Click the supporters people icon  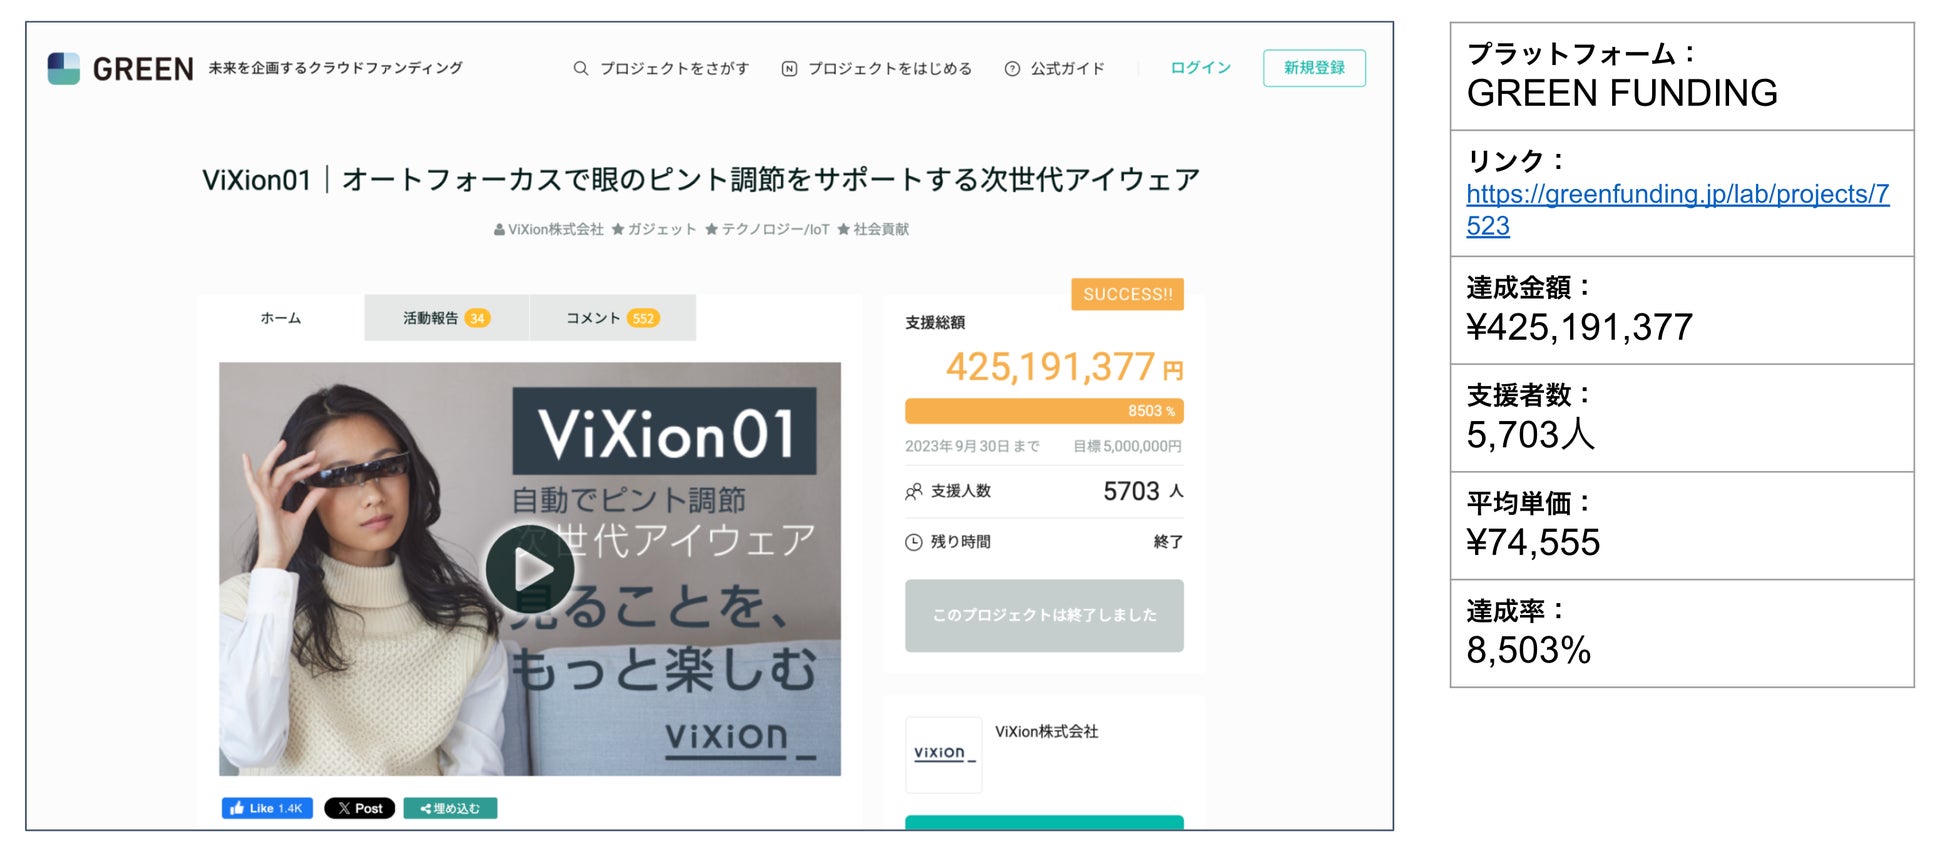click(x=913, y=491)
